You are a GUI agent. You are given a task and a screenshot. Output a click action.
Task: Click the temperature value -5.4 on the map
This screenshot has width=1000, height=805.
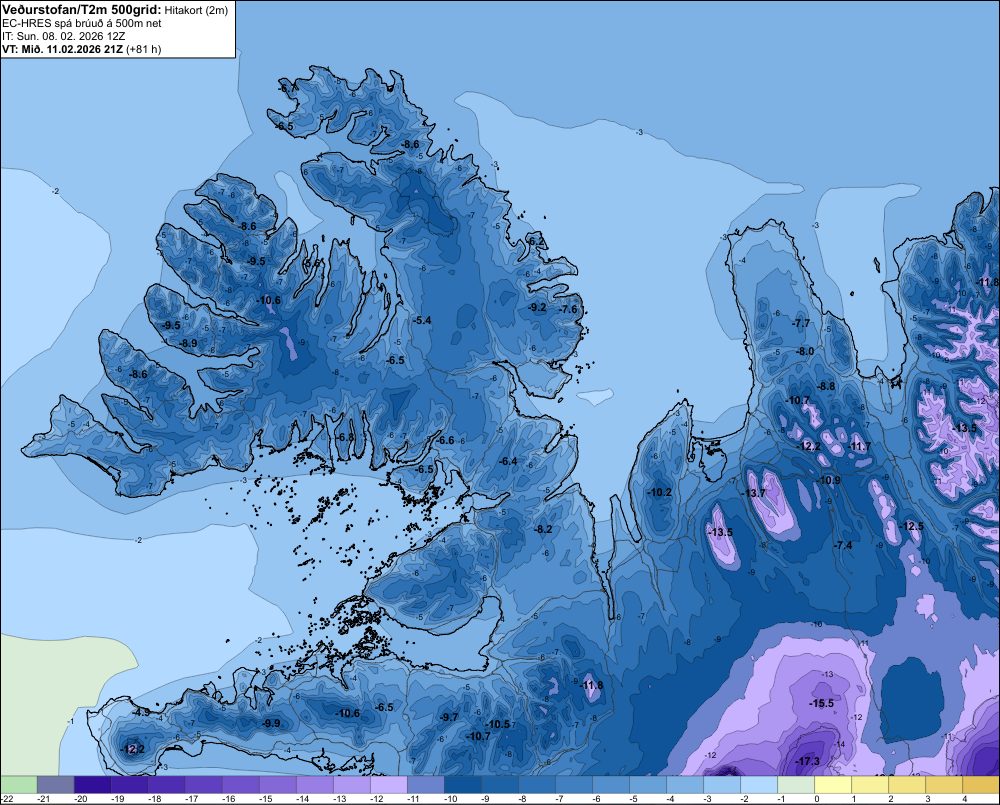tap(422, 320)
